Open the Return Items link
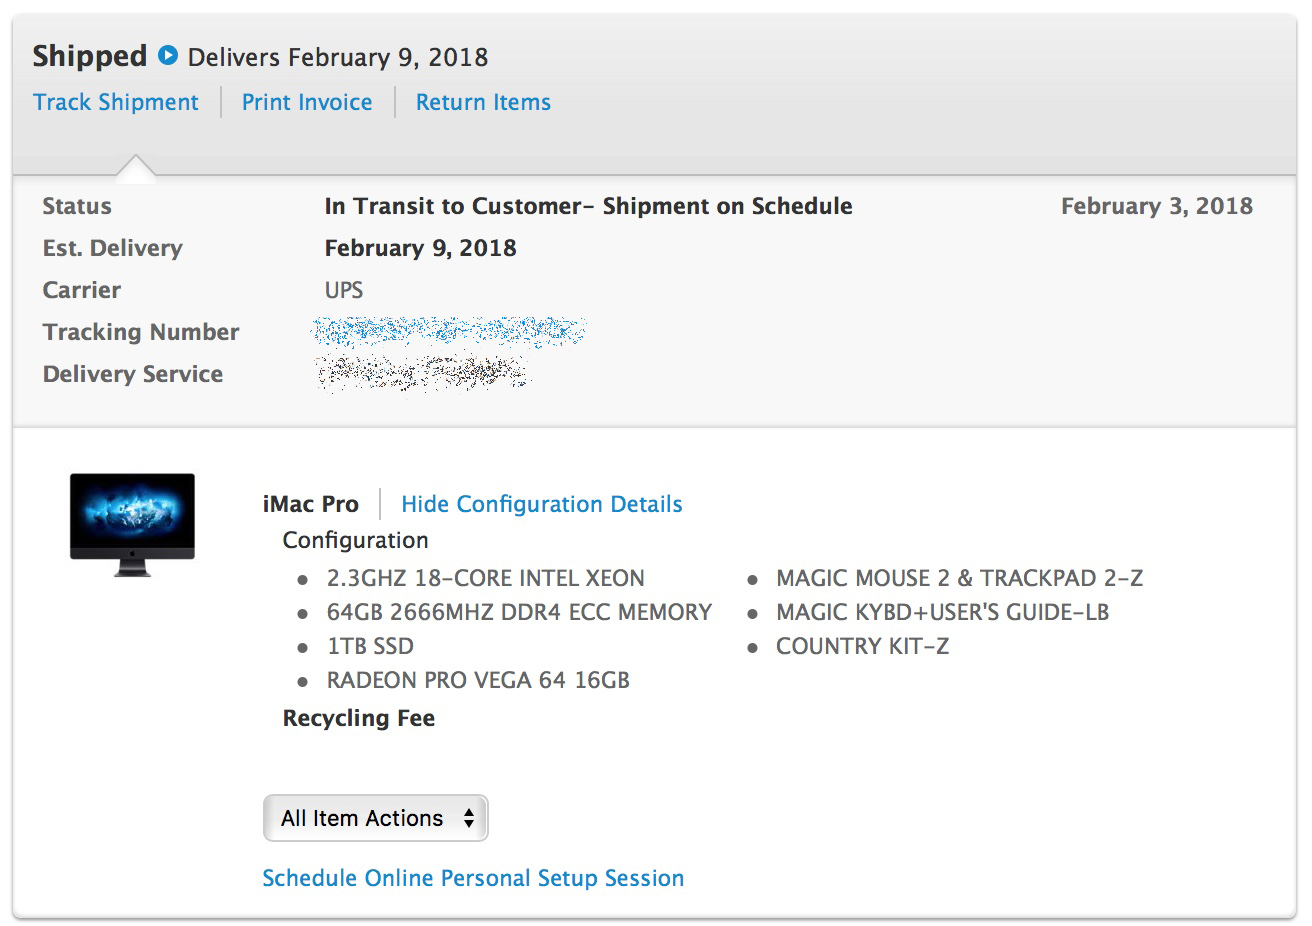The image size is (1312, 926). 483,102
